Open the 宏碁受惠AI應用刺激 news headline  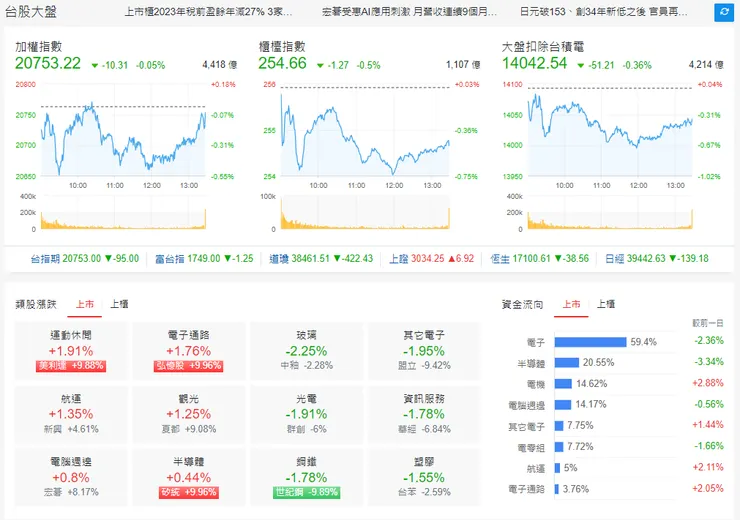click(409, 13)
